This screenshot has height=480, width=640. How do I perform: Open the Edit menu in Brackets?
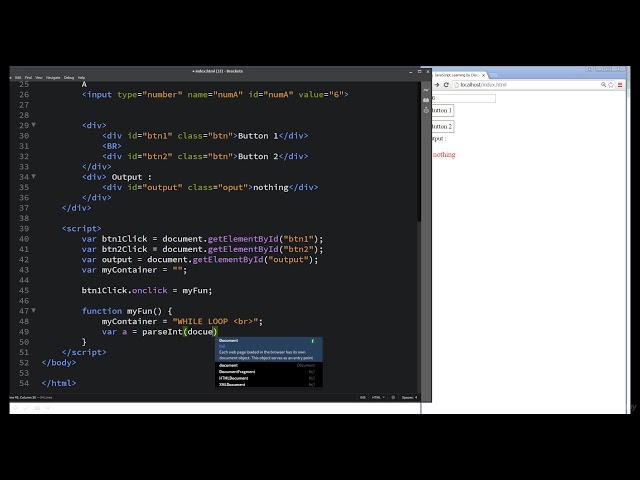(x=18, y=78)
